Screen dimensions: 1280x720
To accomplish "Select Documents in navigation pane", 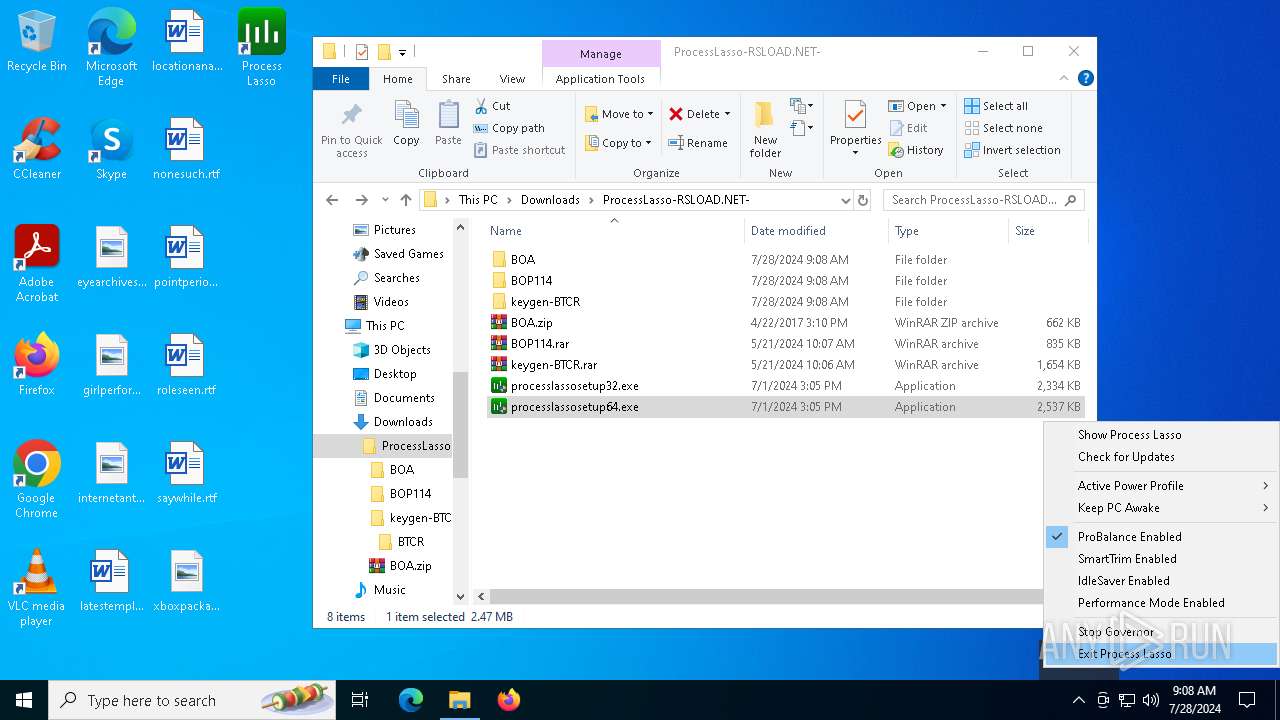I will click(404, 397).
